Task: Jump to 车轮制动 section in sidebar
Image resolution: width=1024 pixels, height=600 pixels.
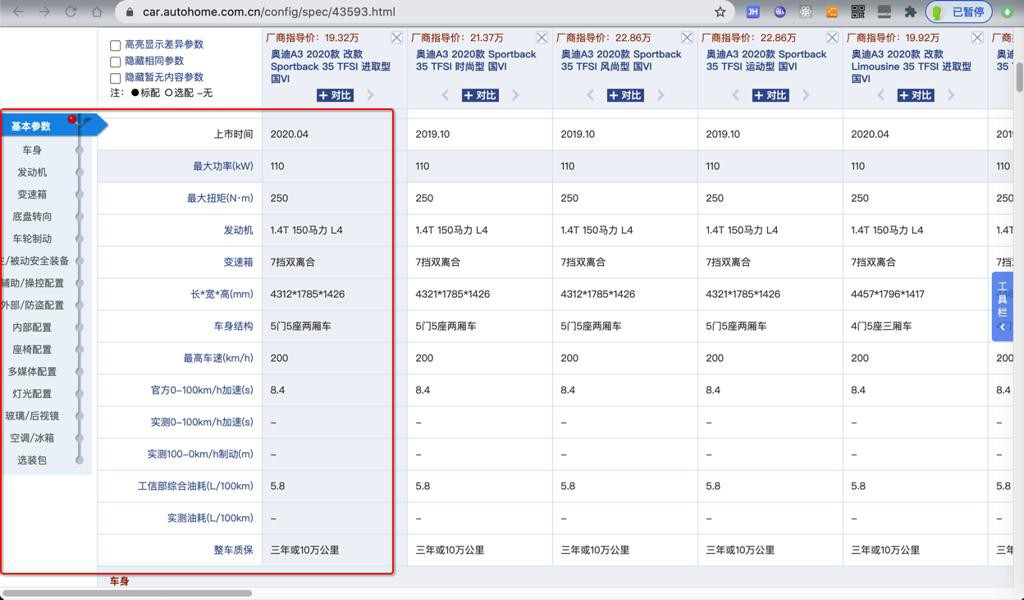Action: click(32, 239)
